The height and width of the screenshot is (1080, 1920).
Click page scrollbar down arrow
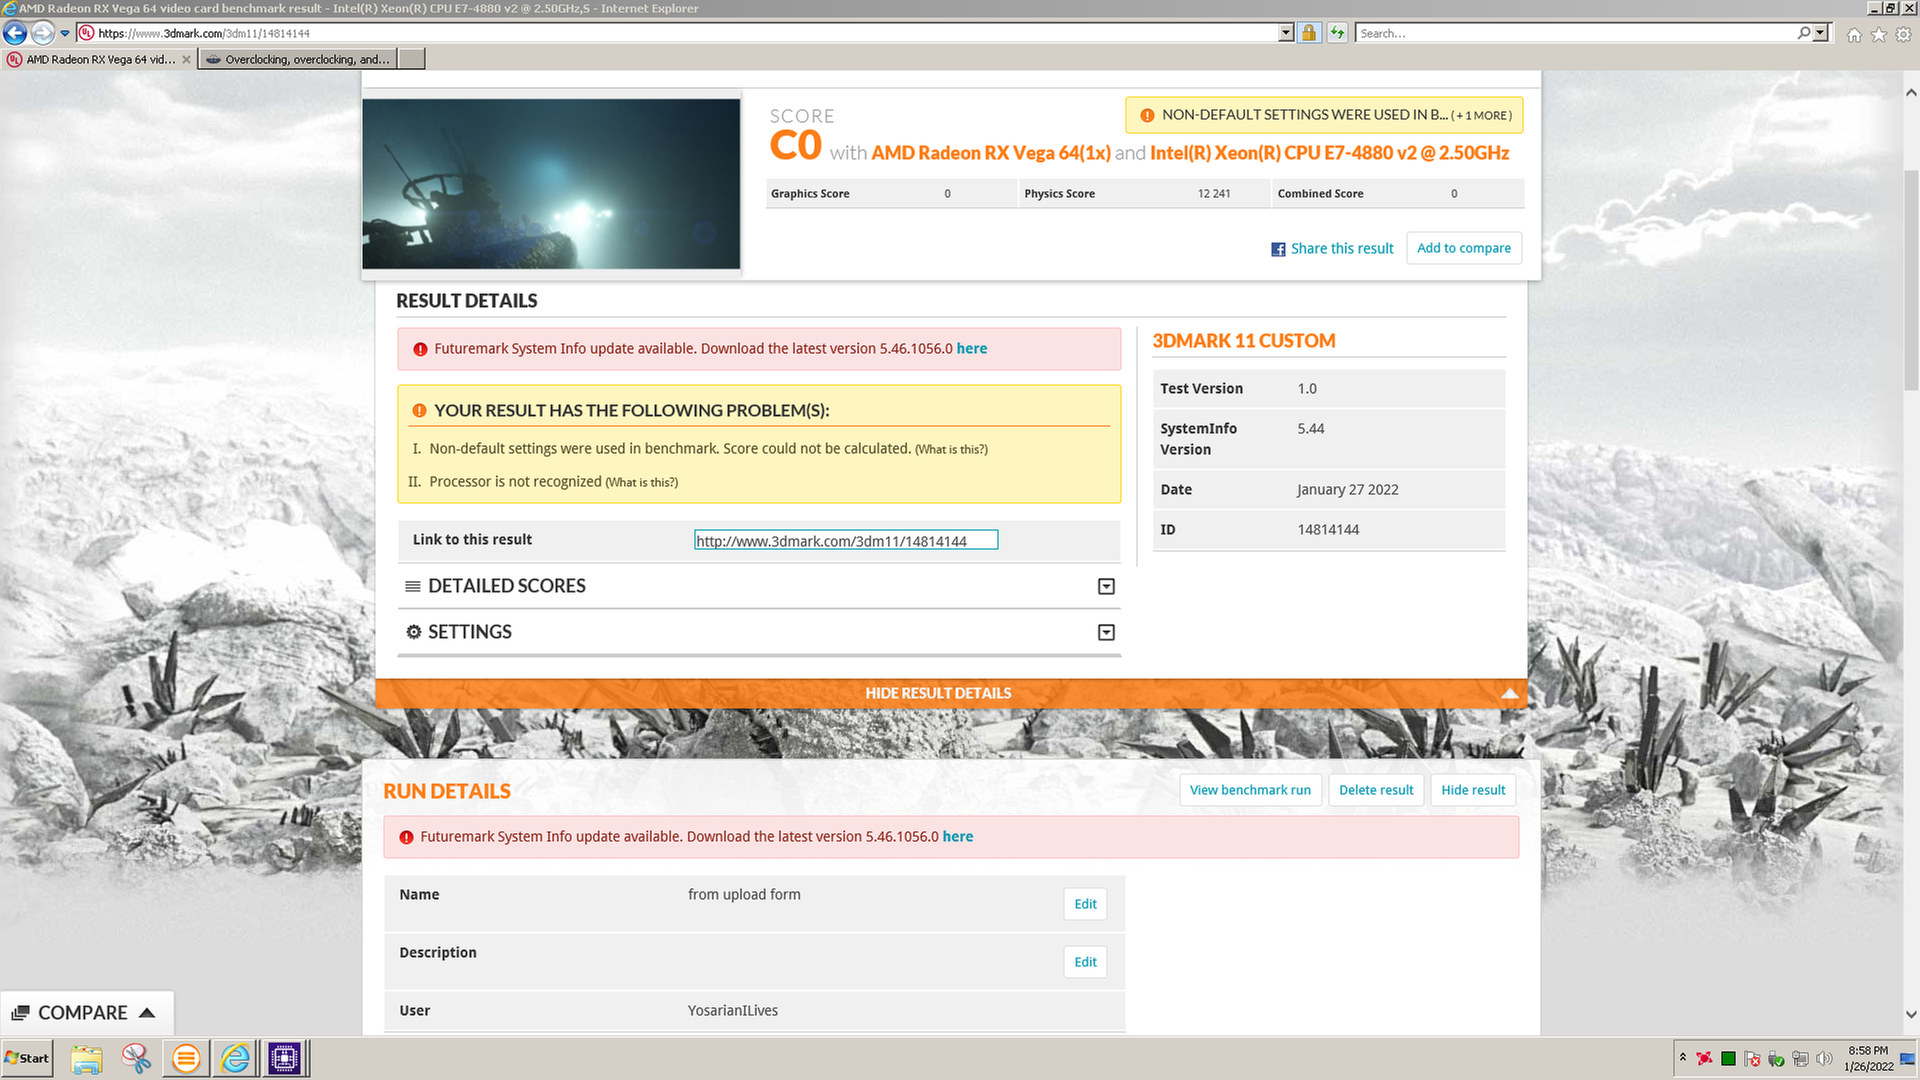click(x=1911, y=1014)
